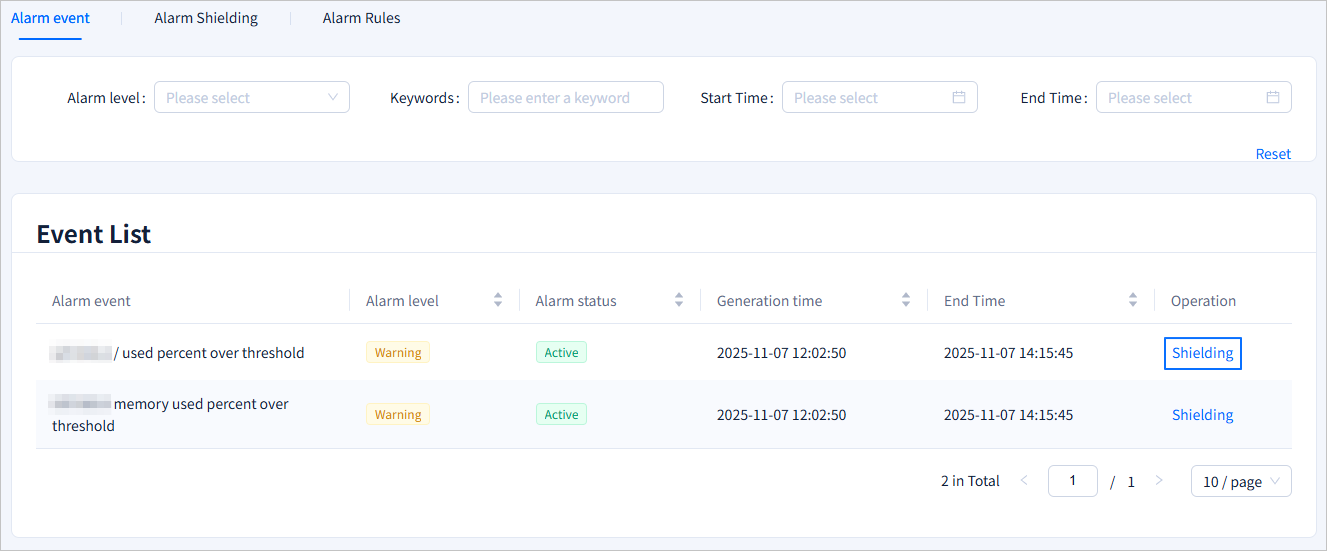
Task: Expand the 10 / page size selector
Action: (x=1240, y=481)
